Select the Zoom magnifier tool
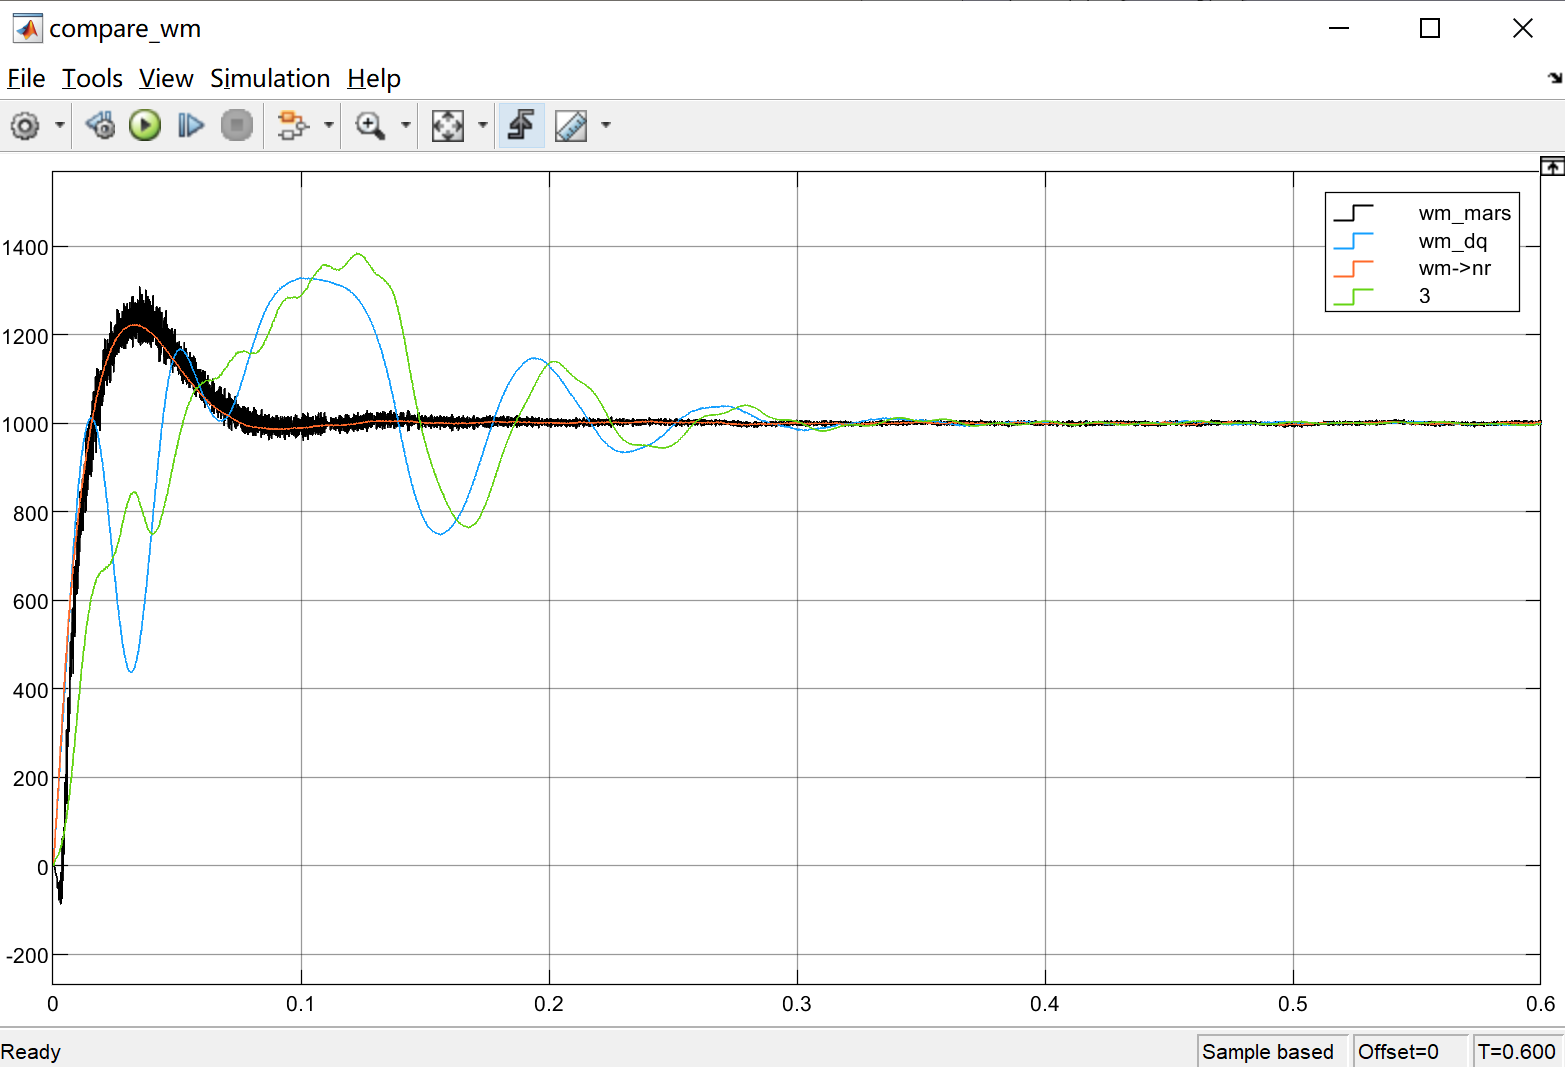 click(370, 126)
